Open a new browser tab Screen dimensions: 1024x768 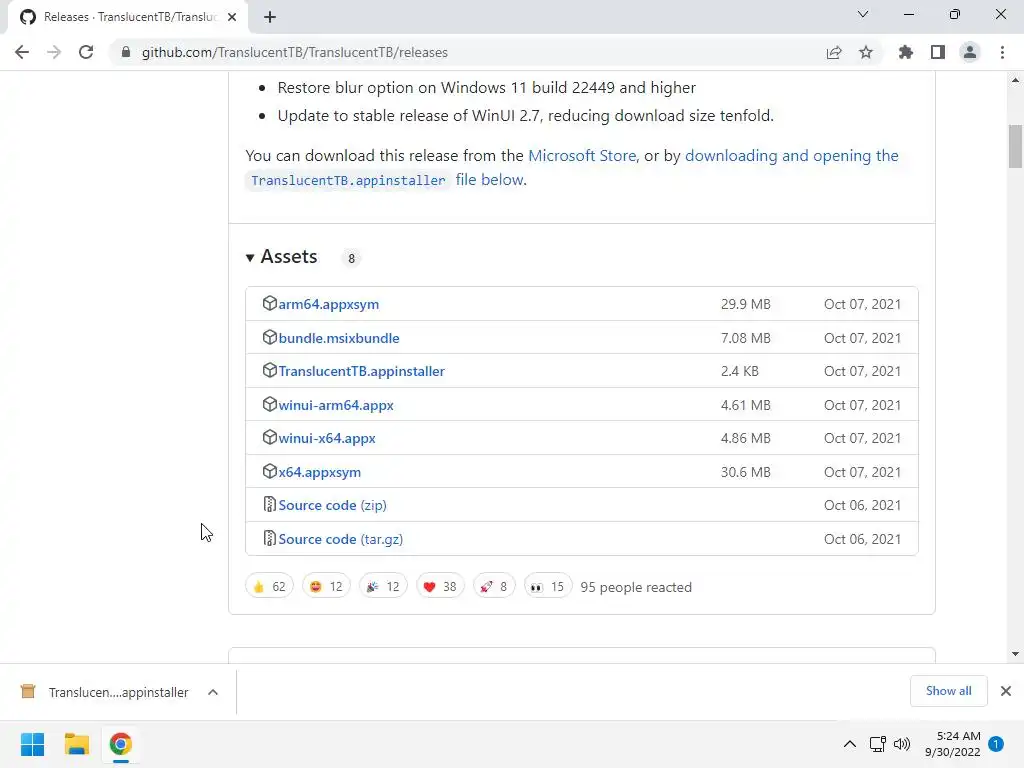tap(270, 16)
